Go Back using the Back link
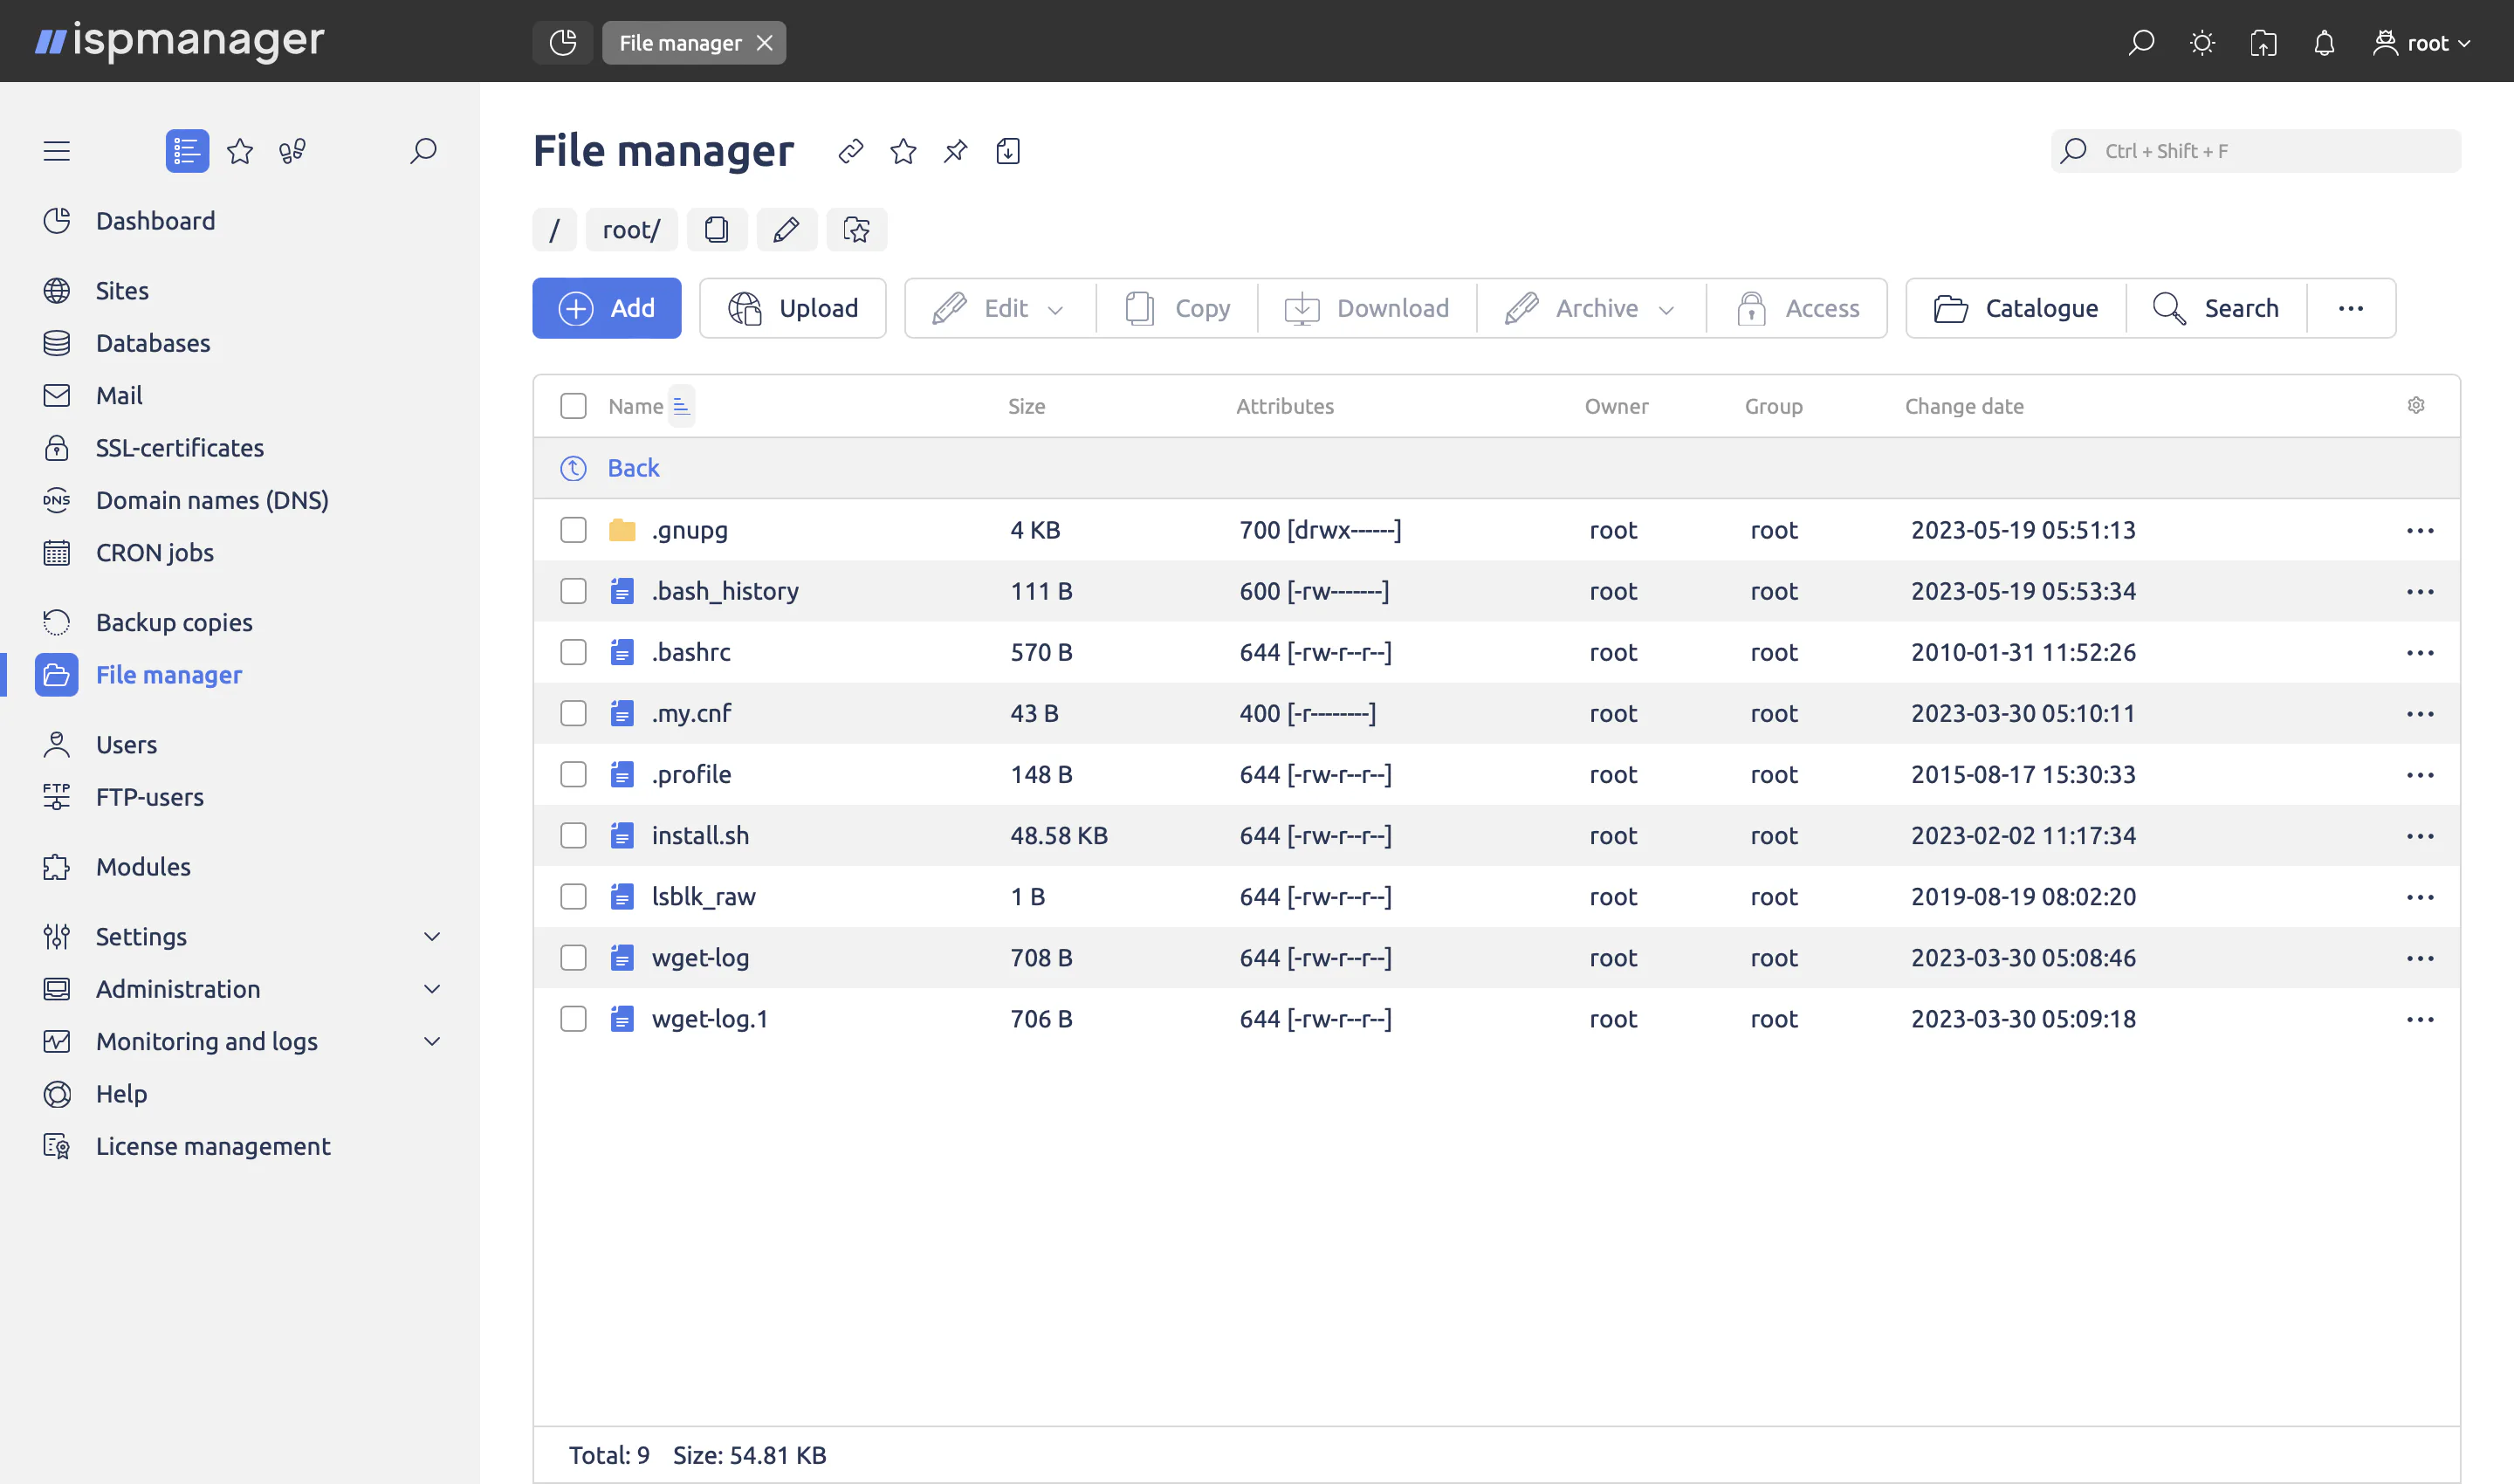Viewport: 2514px width, 1484px height. point(633,467)
